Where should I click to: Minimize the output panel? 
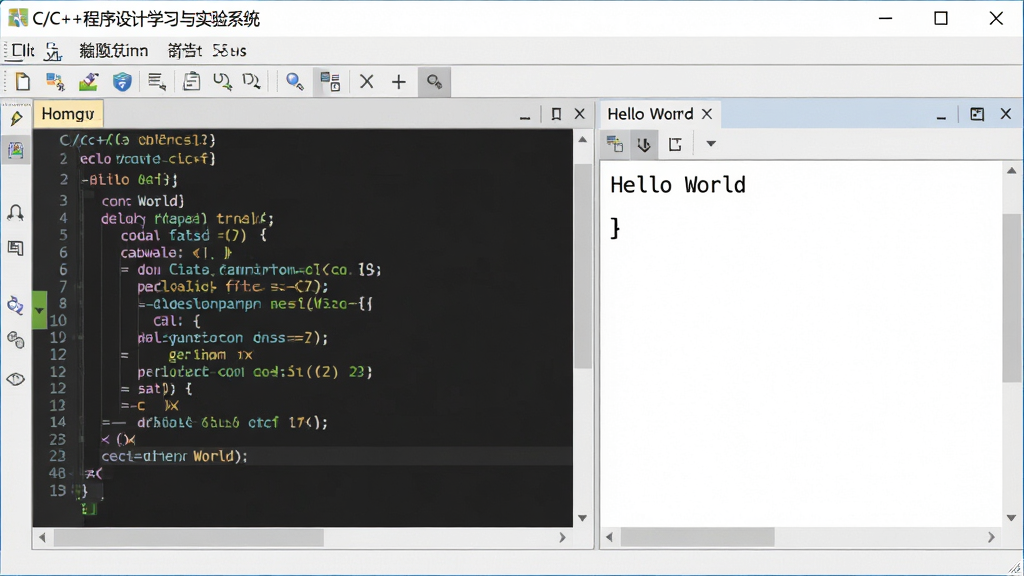click(x=941, y=116)
